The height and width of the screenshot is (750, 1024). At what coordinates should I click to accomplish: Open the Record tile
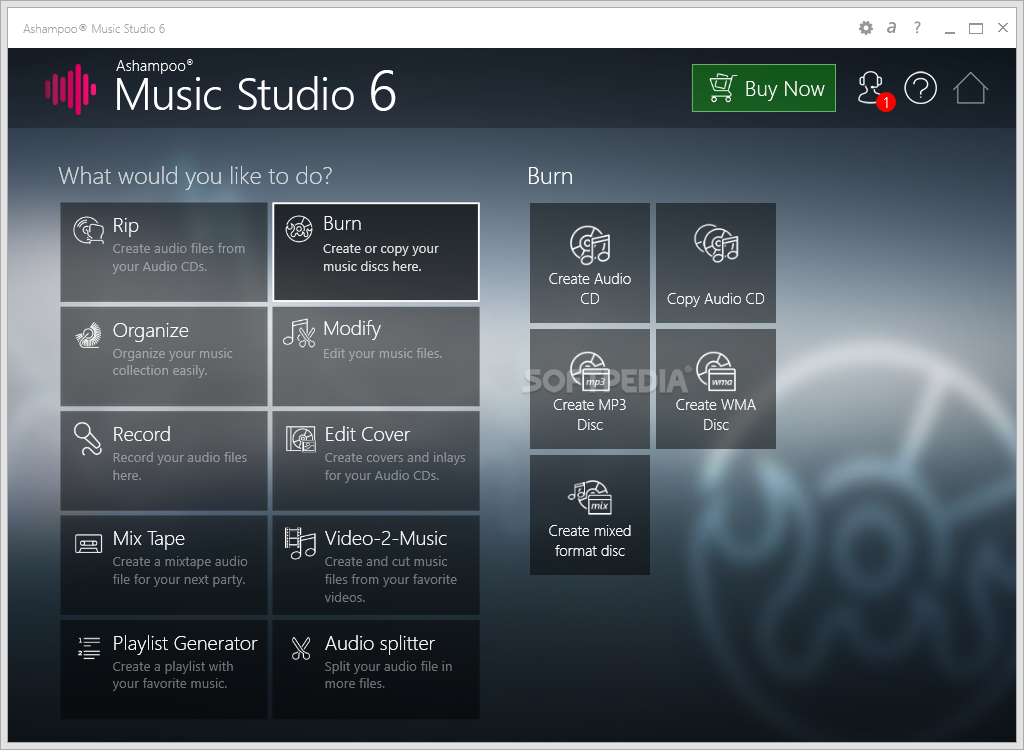coord(164,461)
